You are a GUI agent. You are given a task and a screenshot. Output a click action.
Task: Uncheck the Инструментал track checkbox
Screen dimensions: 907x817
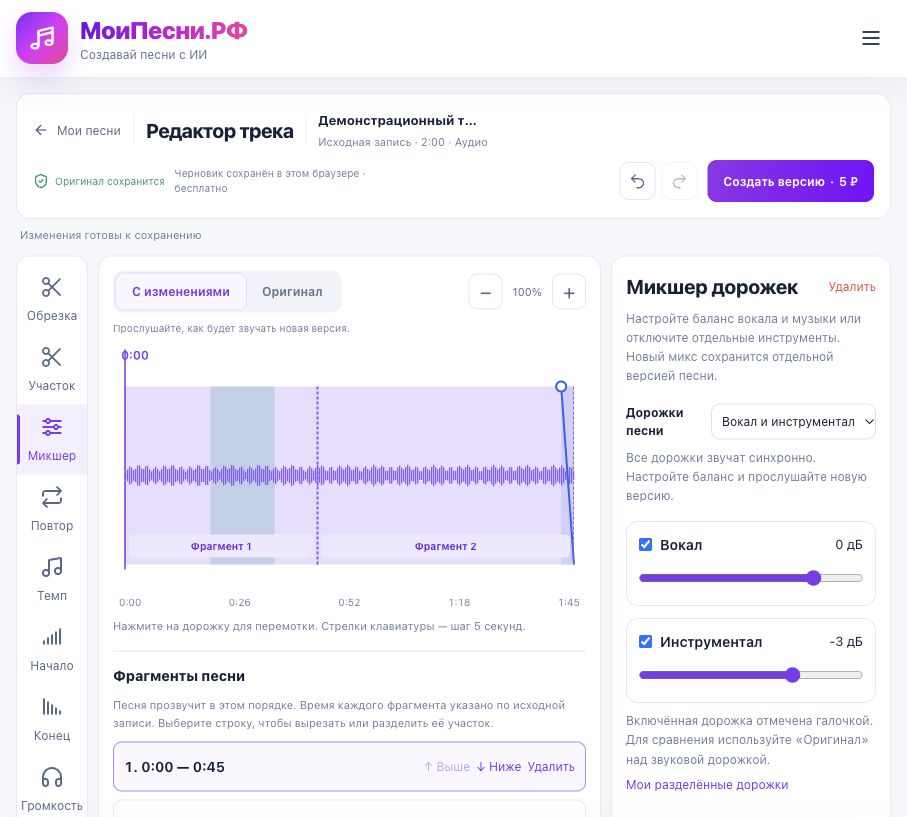[646, 642]
